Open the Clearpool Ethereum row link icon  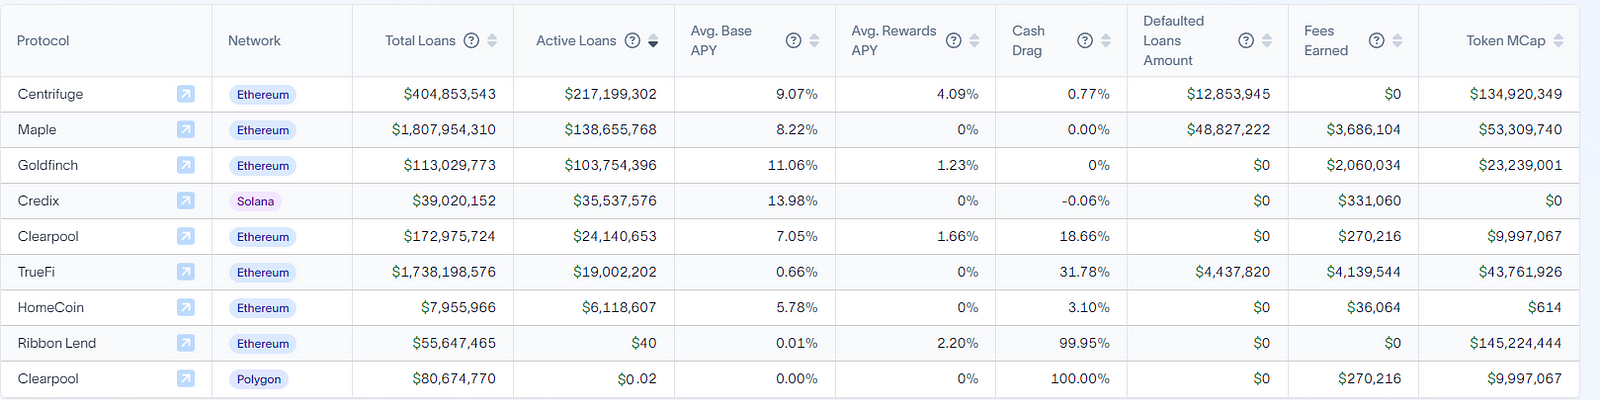pos(186,236)
